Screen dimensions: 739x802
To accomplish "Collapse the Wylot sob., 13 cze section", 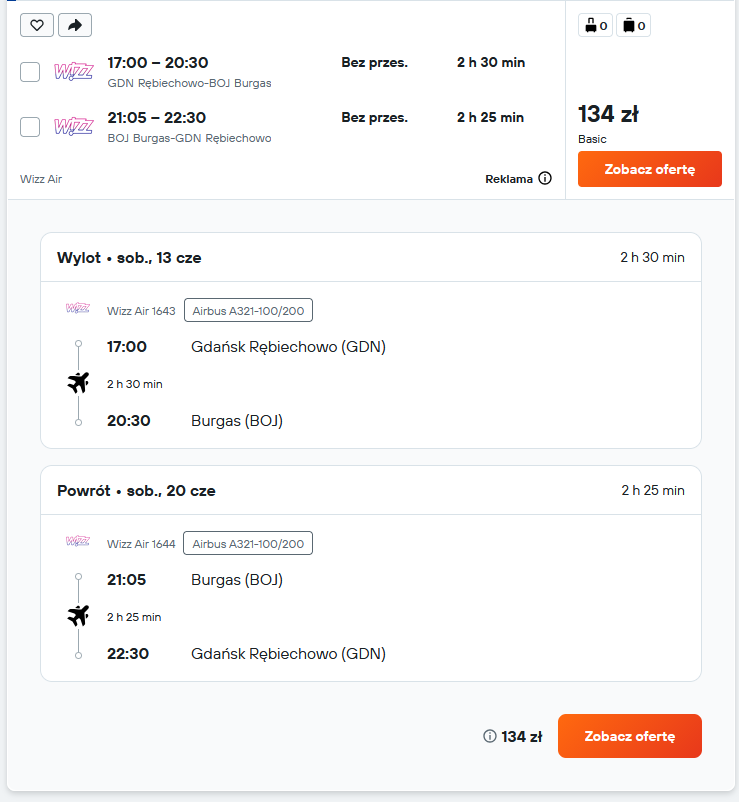I will (371, 257).
